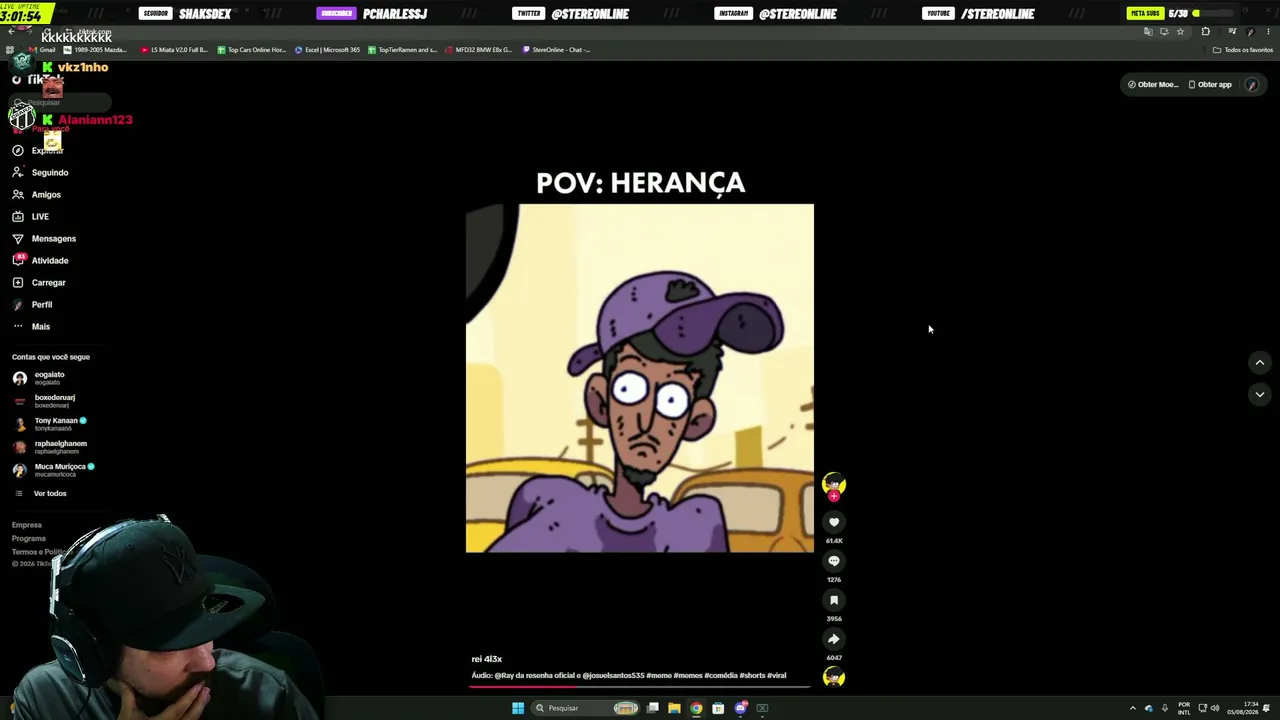Open Amigos in the TikTok sidebar

[37, 195]
